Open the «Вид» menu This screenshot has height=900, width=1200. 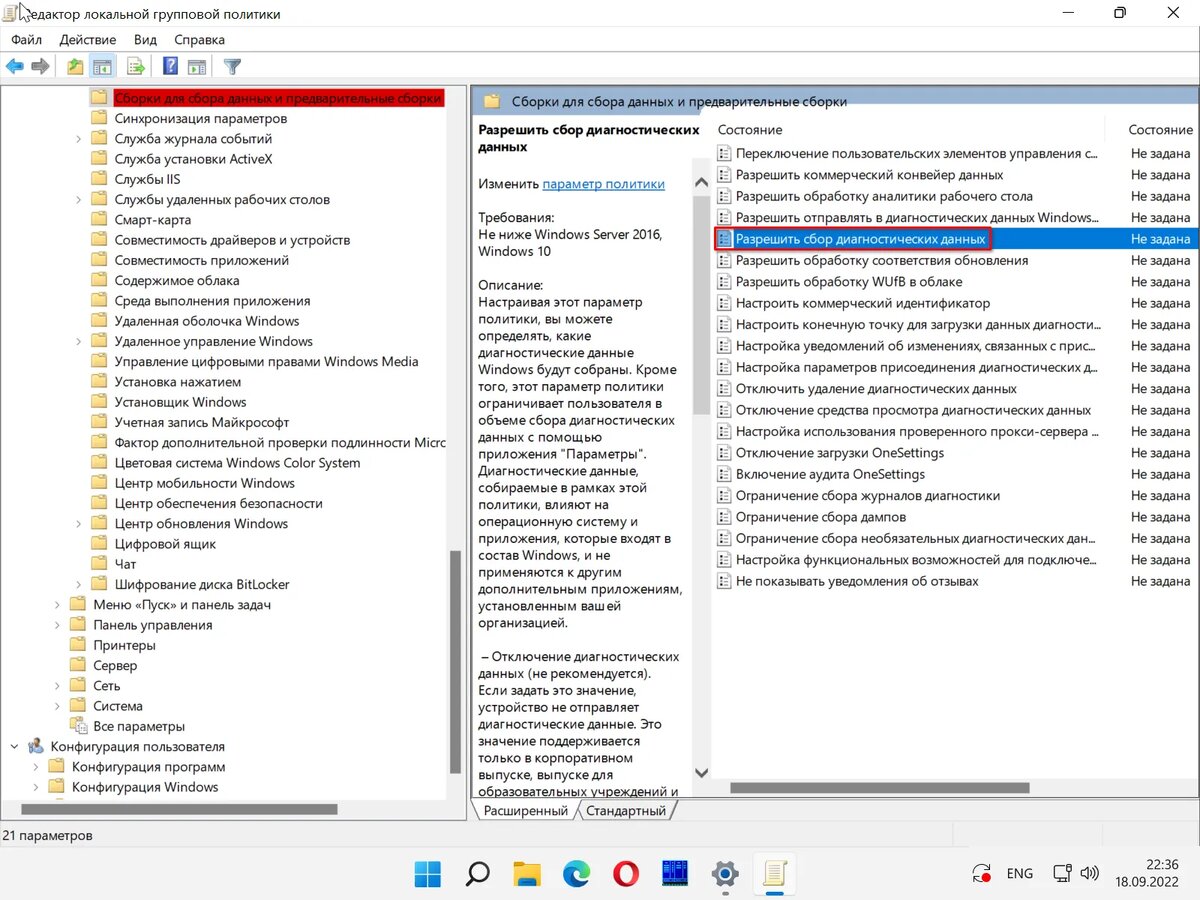(x=146, y=40)
